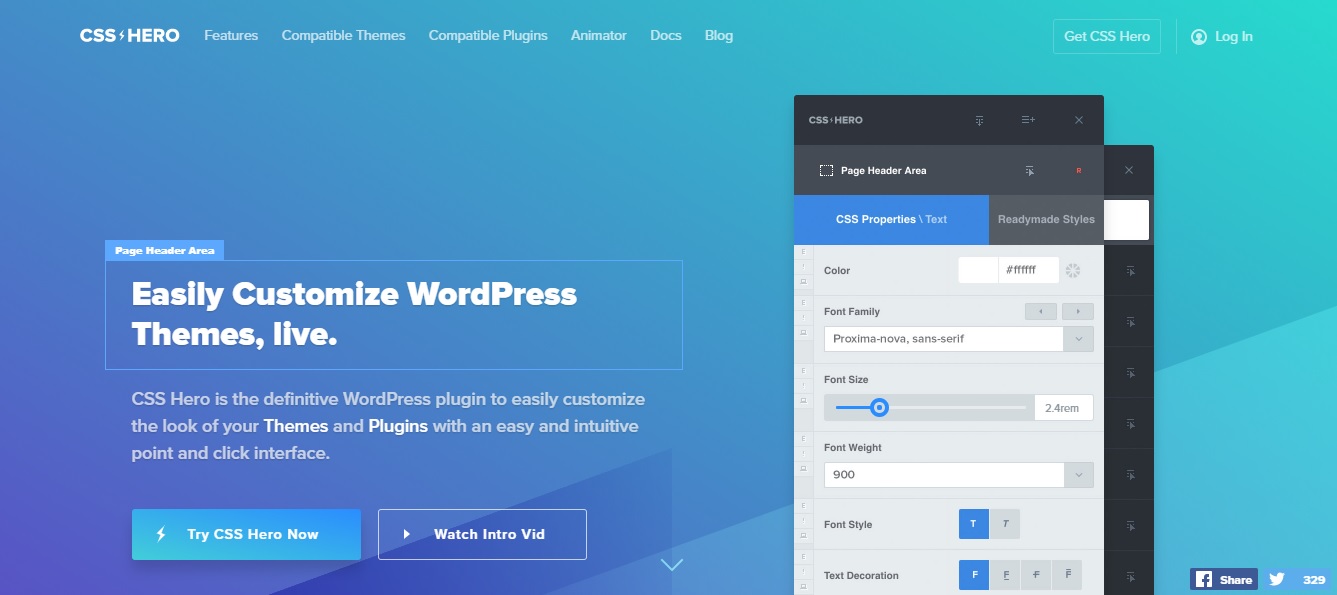Click the E icon on the Text Decoration row
1337x595 pixels.
click(x=802, y=558)
